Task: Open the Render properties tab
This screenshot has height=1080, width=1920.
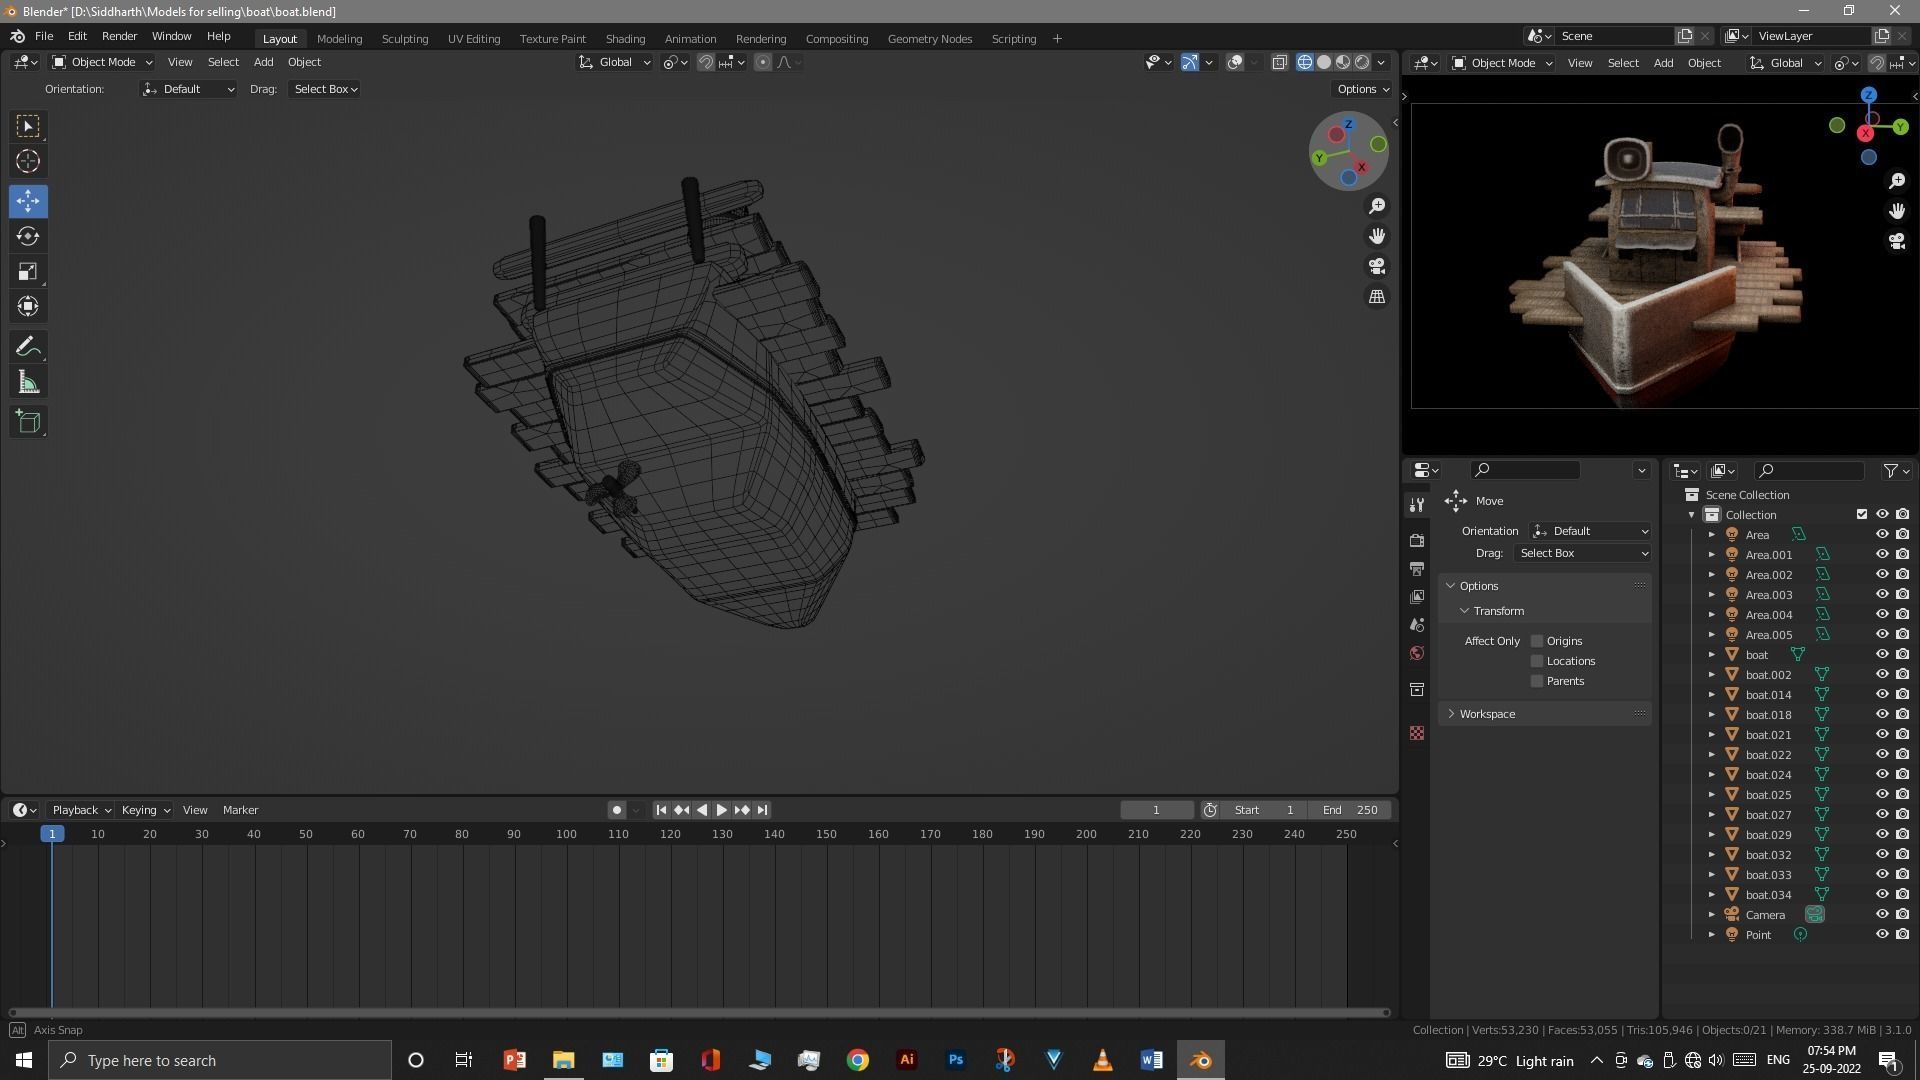Action: click(1416, 540)
